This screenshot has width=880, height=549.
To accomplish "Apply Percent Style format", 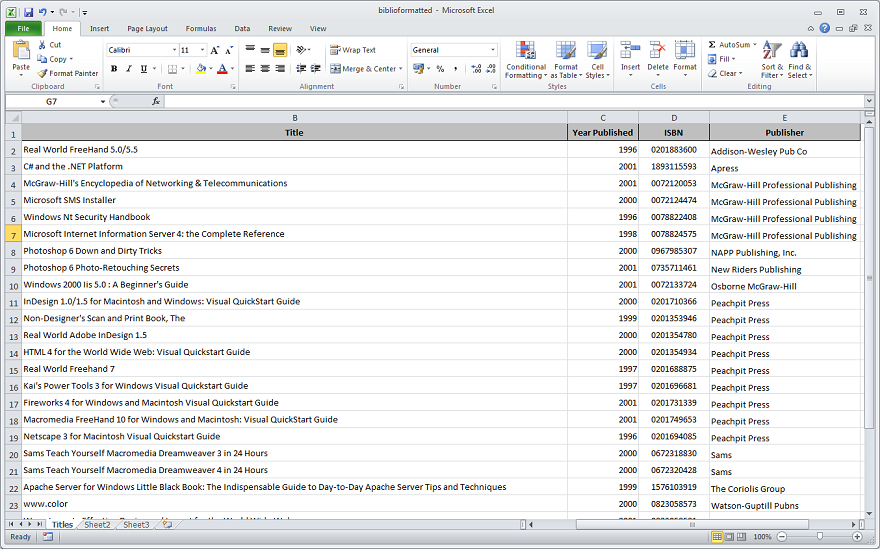I will tap(441, 68).
